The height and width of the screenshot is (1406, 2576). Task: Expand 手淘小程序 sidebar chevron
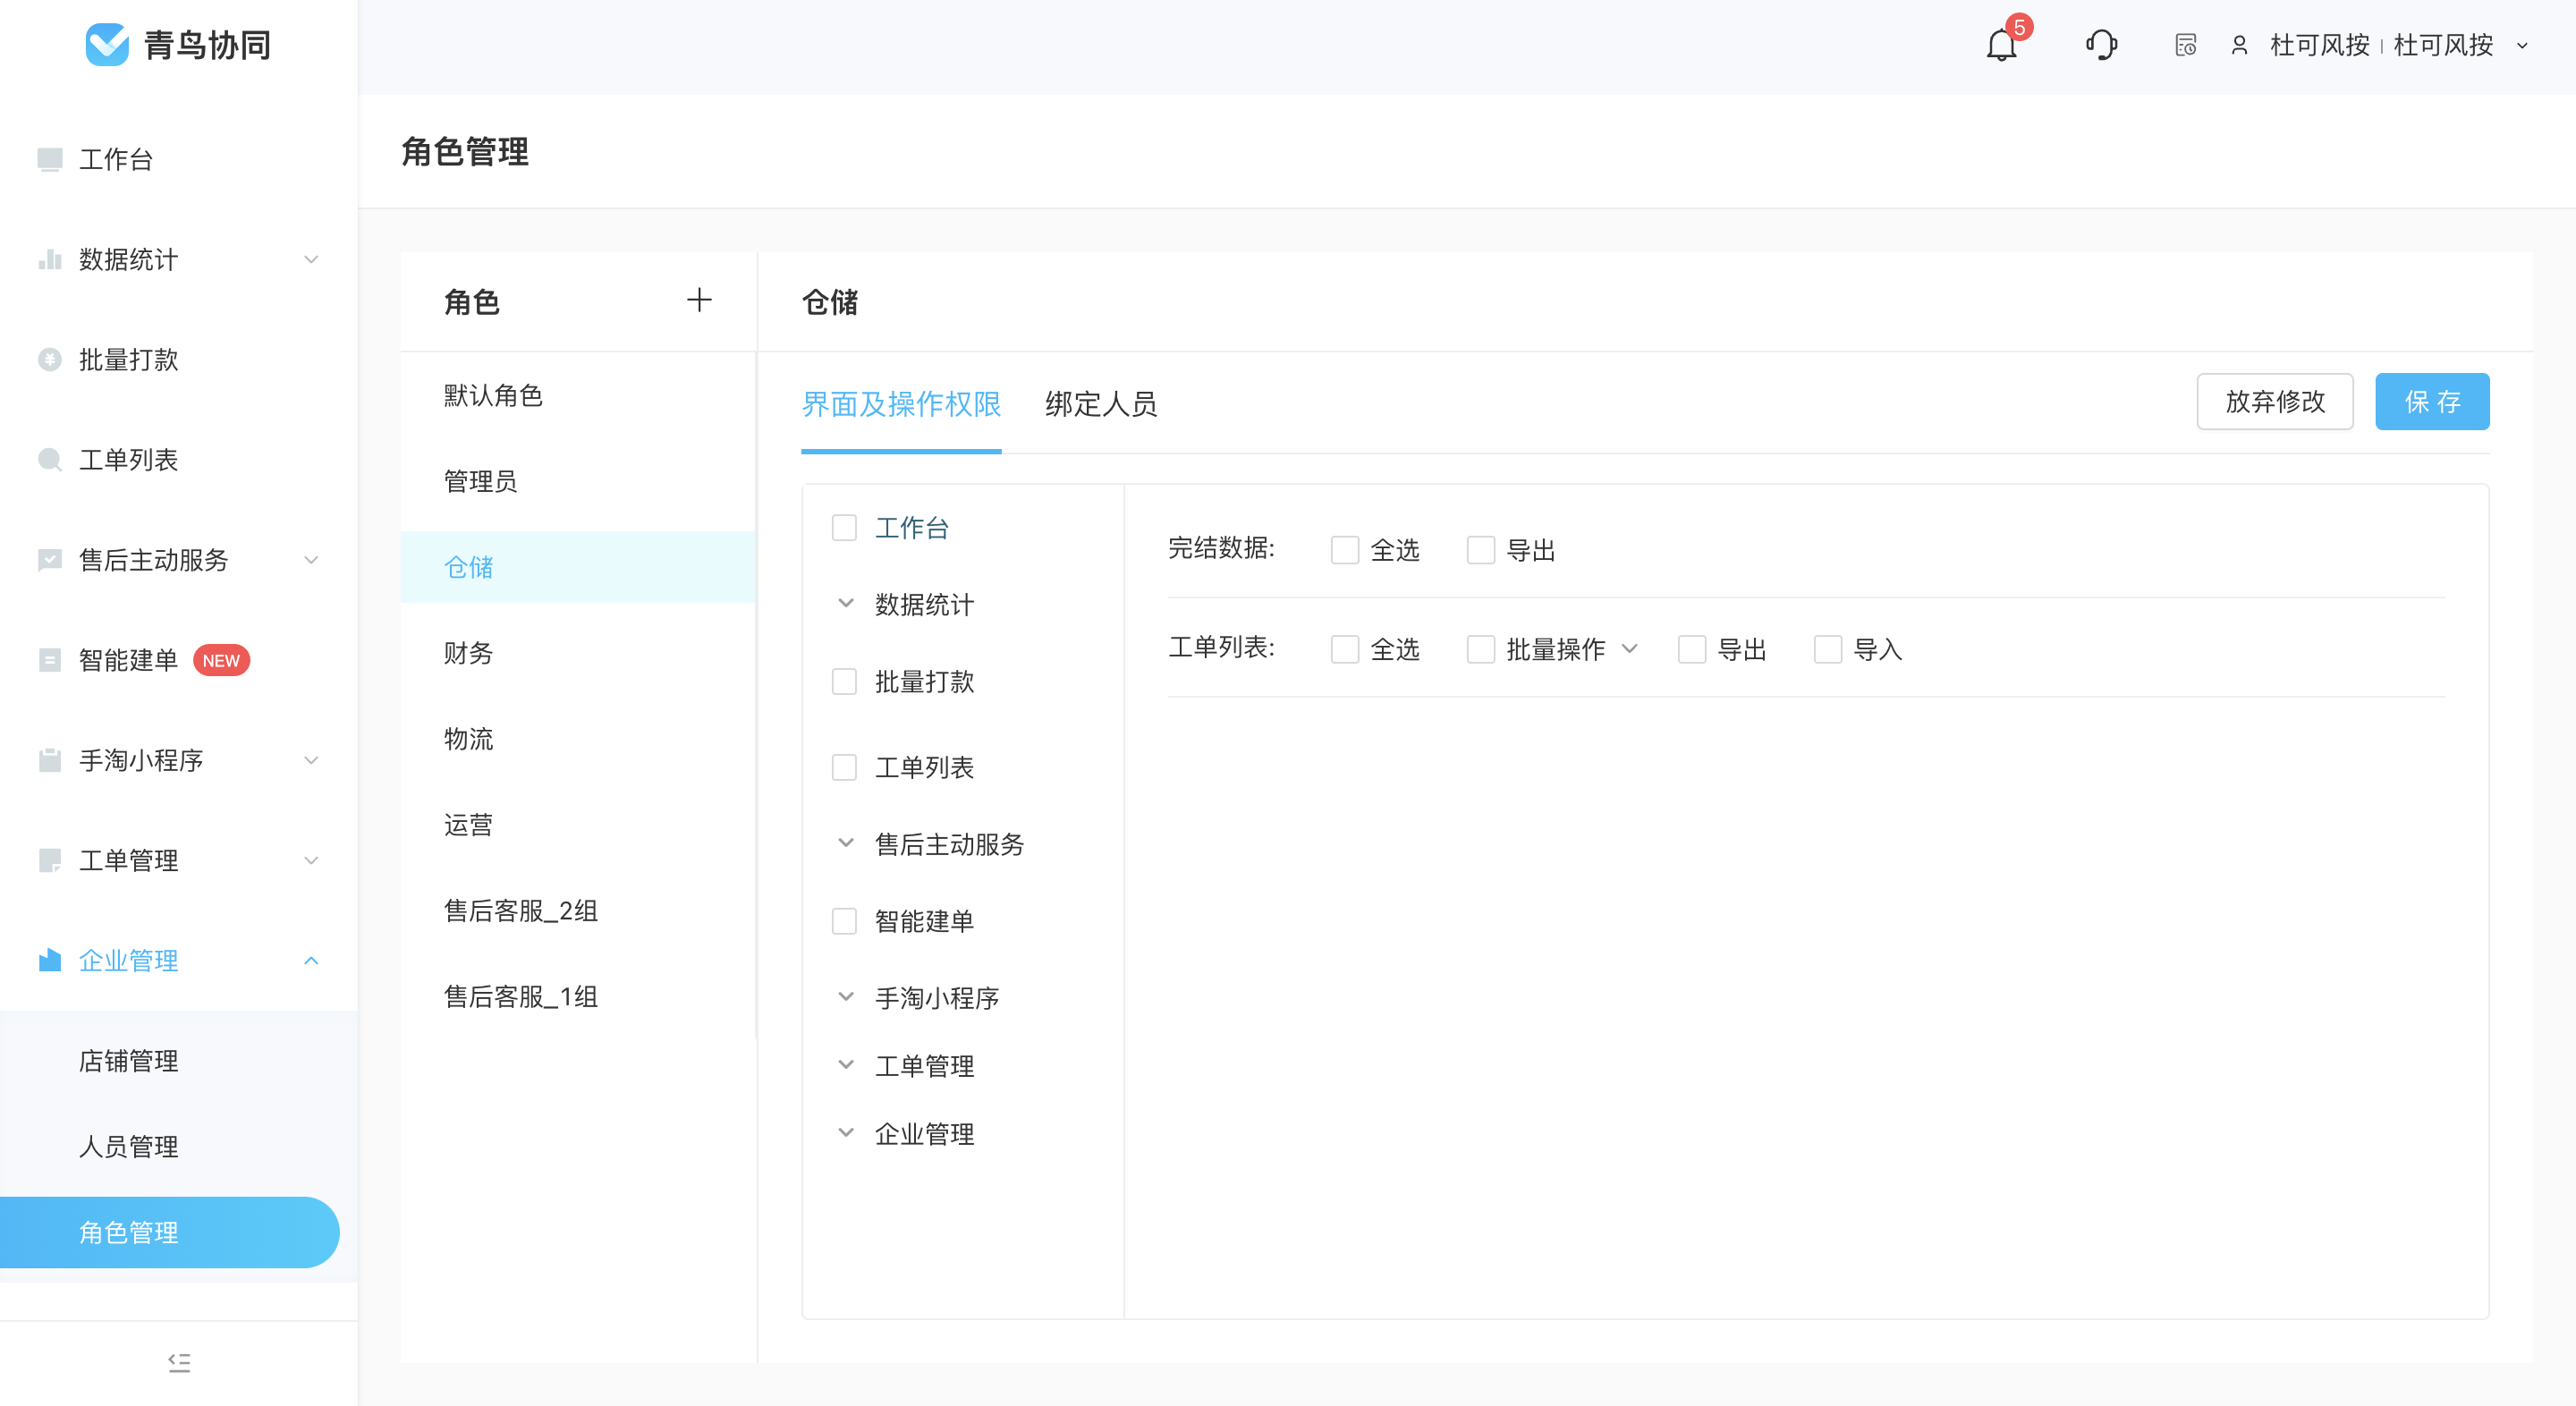[311, 760]
